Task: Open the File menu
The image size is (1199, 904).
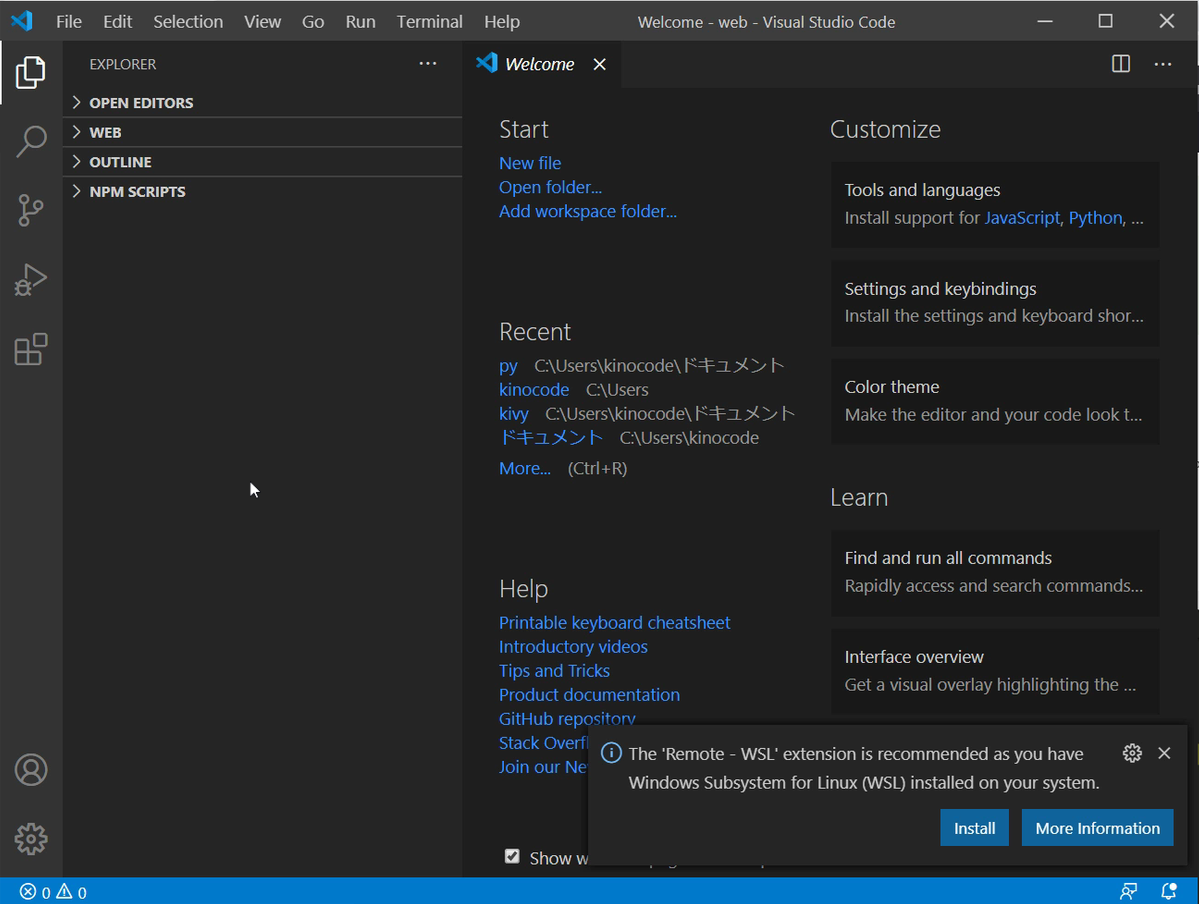Action: point(69,21)
